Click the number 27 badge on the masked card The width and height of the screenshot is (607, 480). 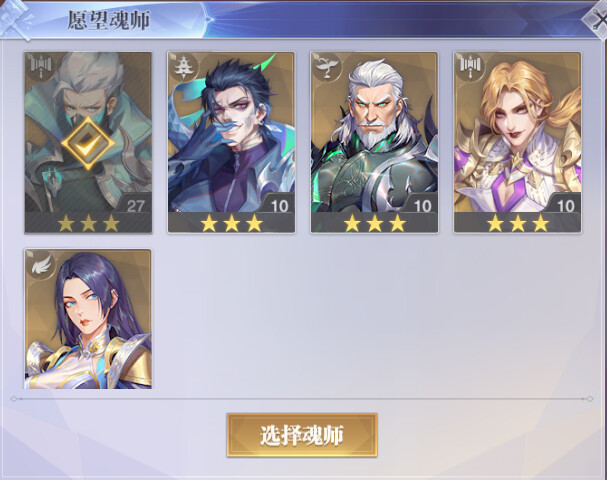[x=135, y=206]
